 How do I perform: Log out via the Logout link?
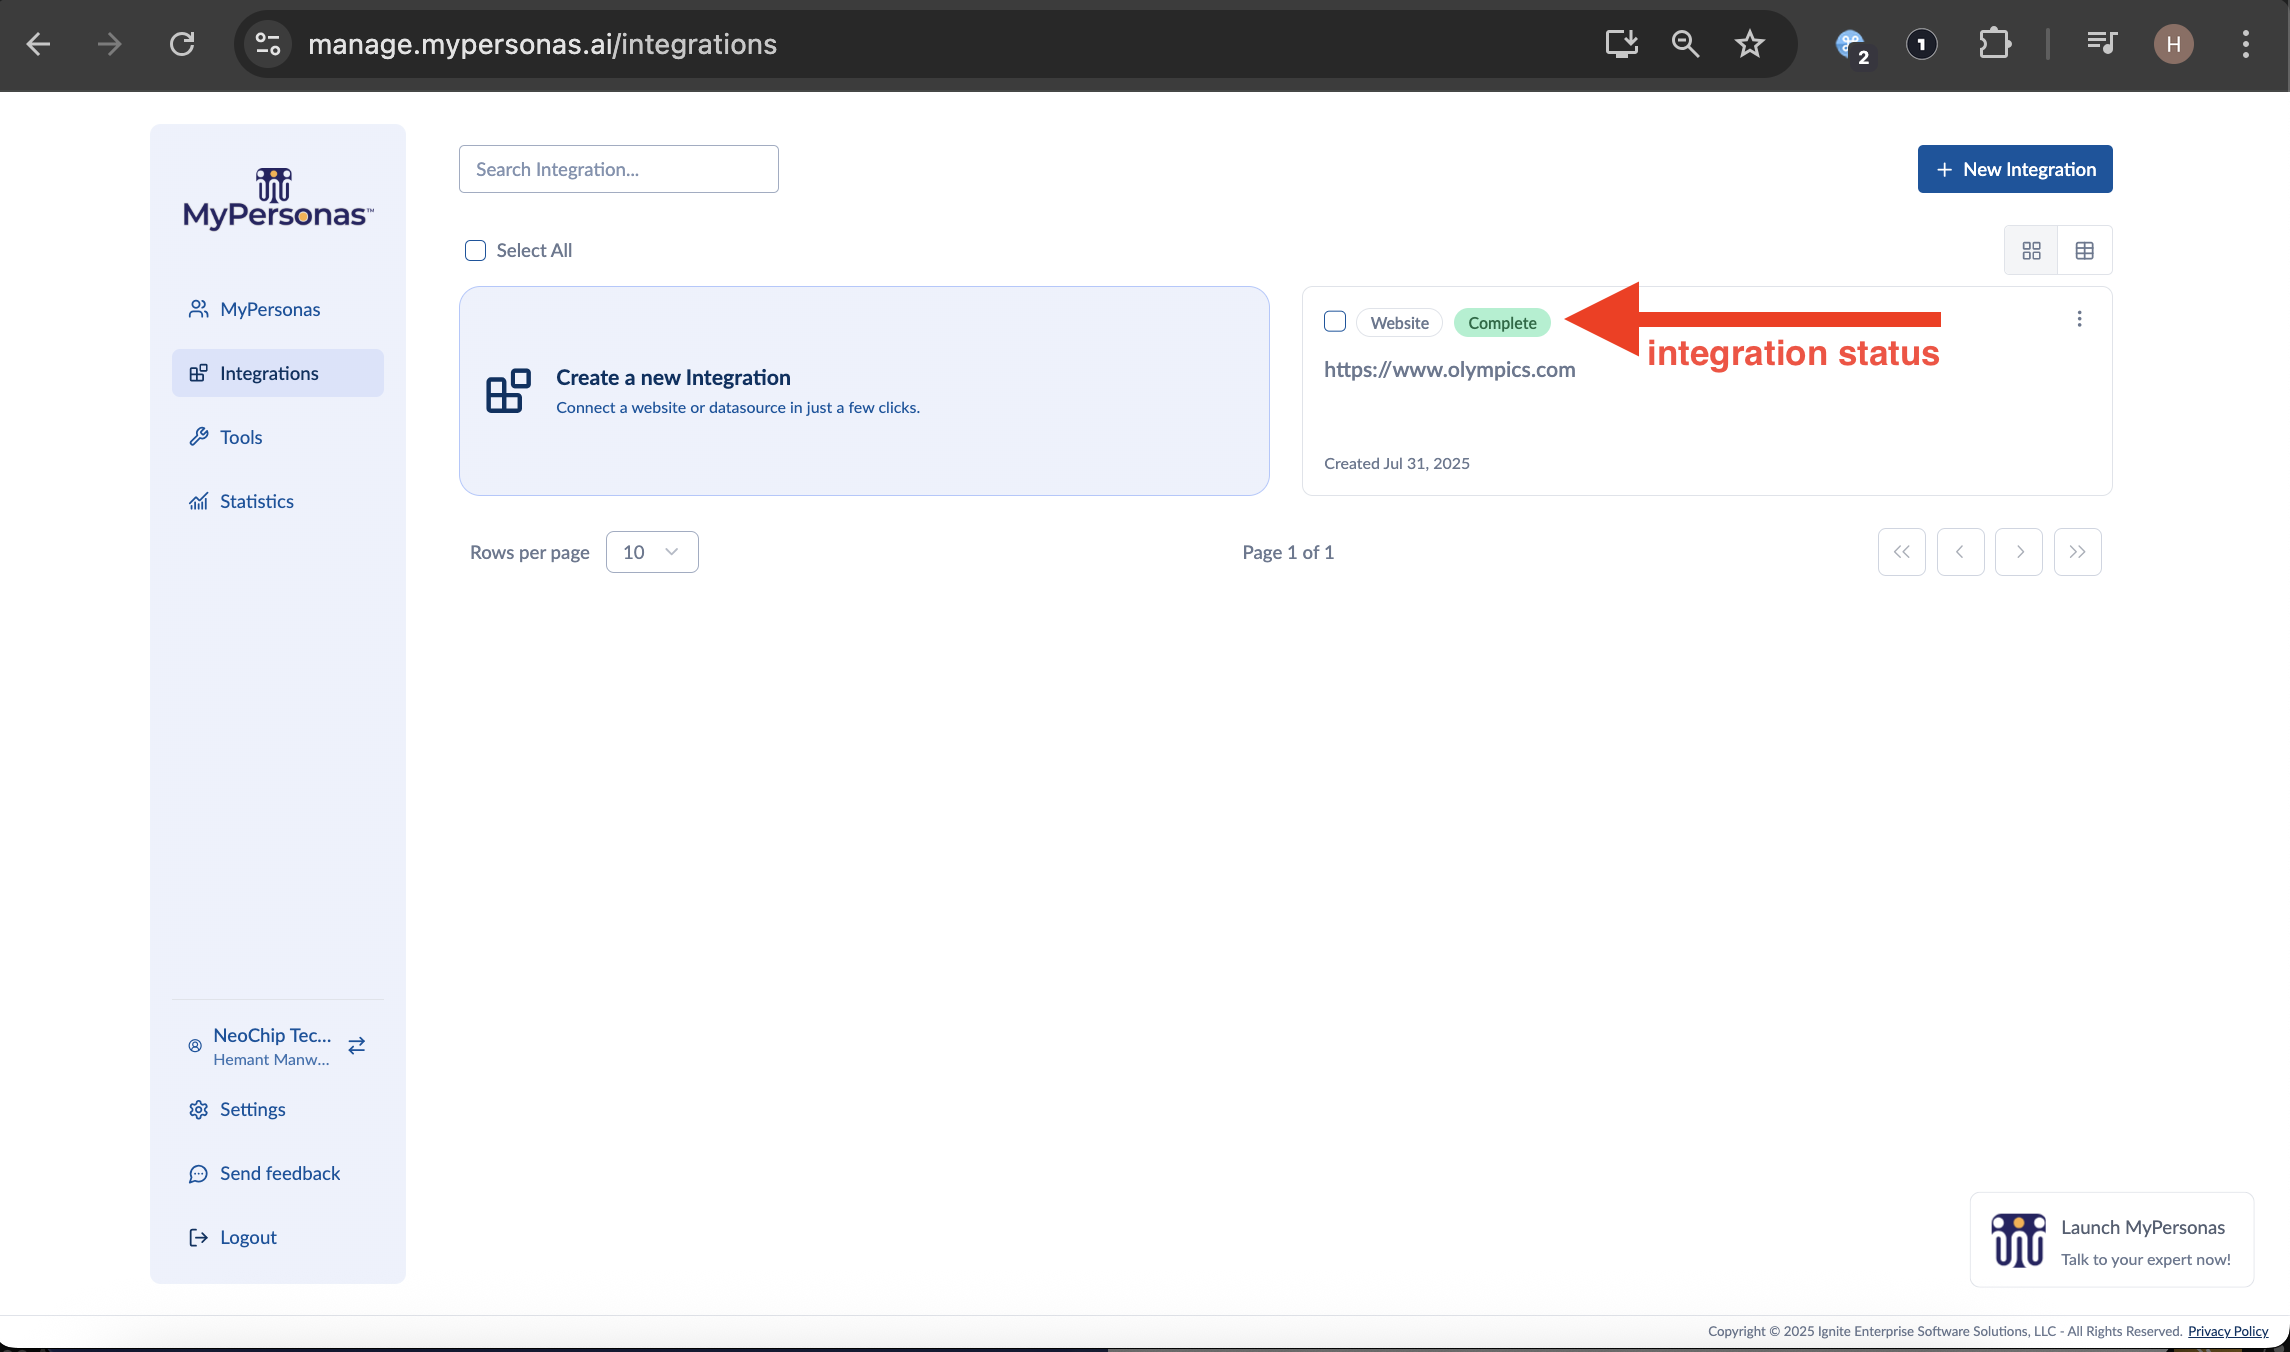pos(278,1237)
